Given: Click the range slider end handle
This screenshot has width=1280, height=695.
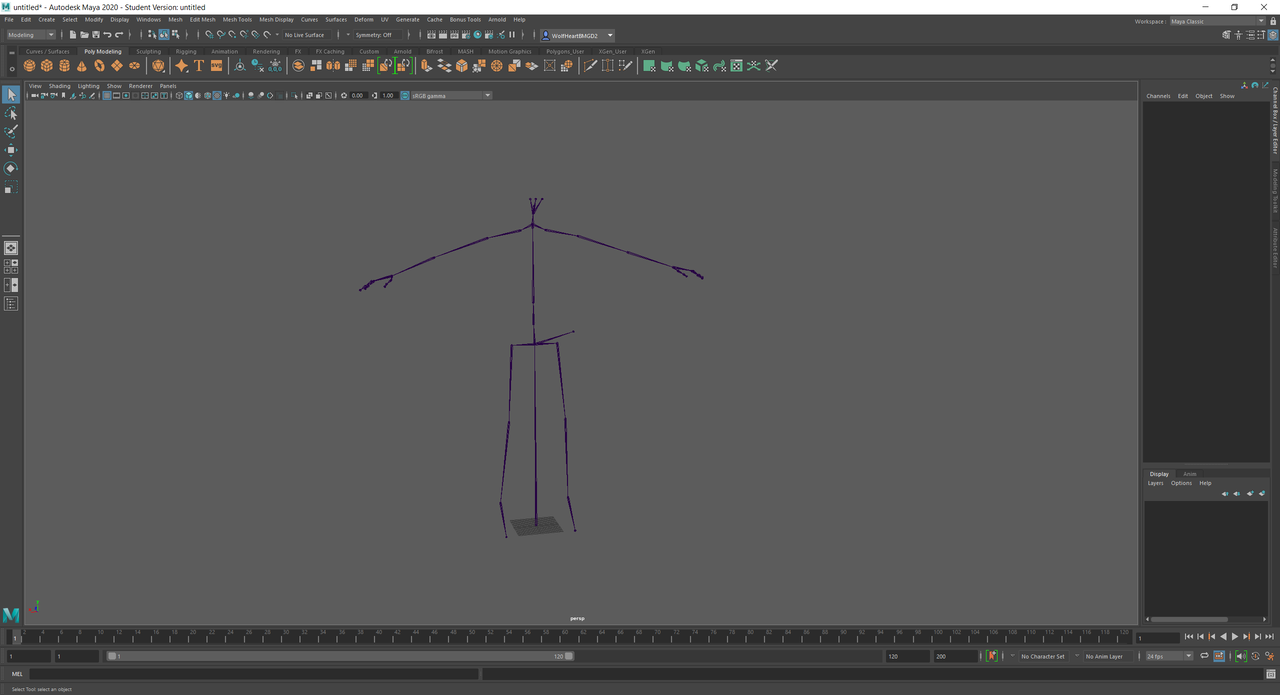Looking at the screenshot, I should 569,656.
